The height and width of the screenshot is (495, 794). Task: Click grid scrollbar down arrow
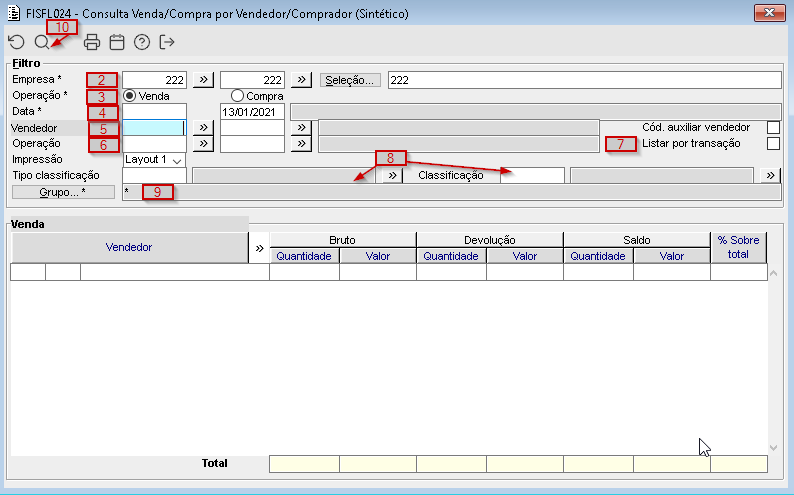pos(773,447)
